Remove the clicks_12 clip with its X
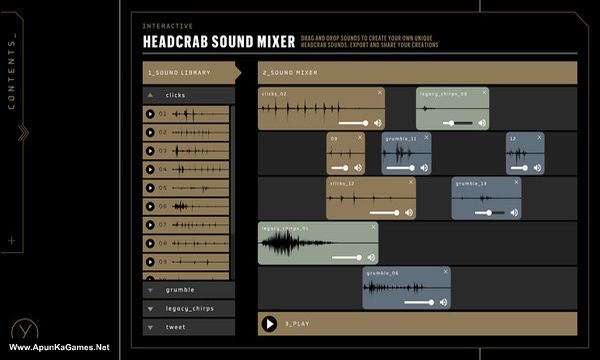The image size is (600, 360). pyautogui.click(x=411, y=182)
